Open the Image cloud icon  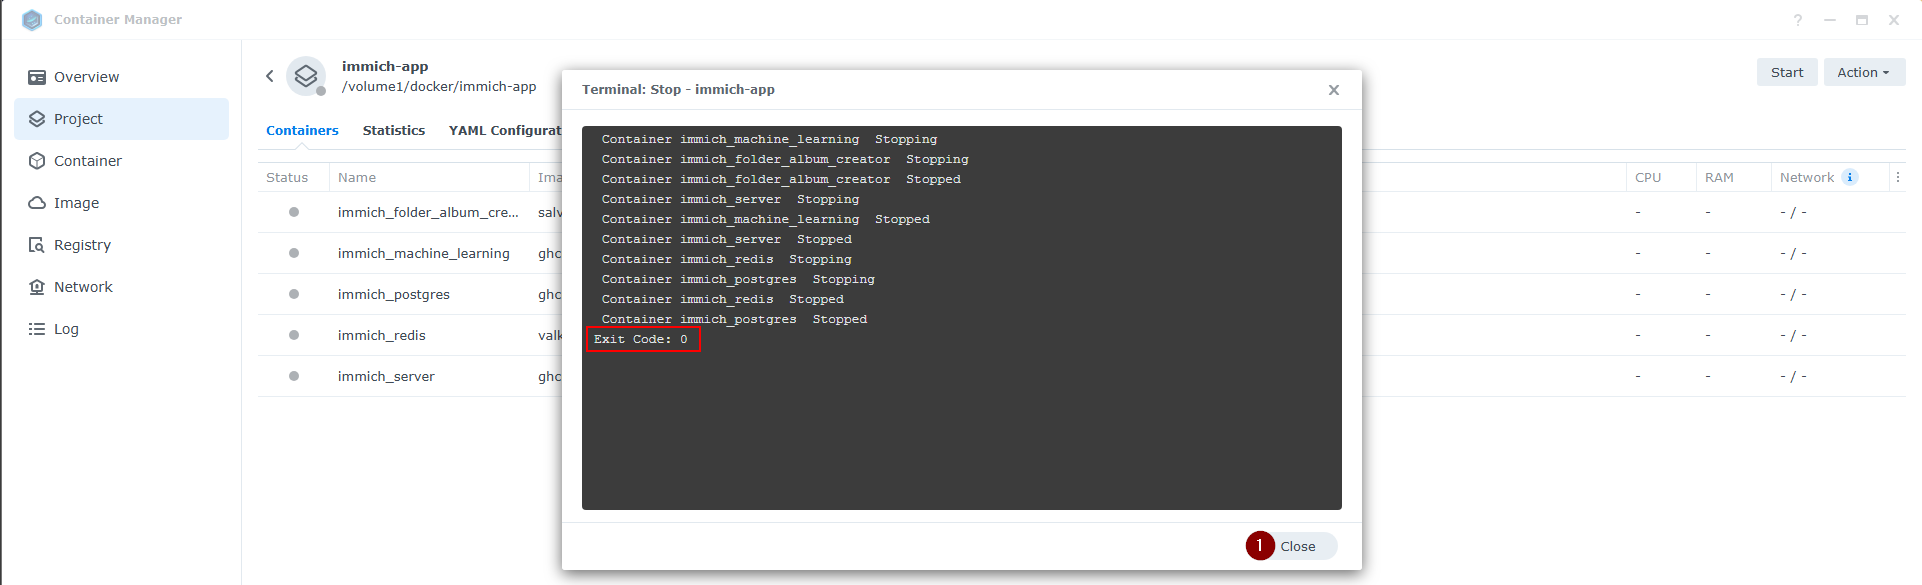(37, 203)
